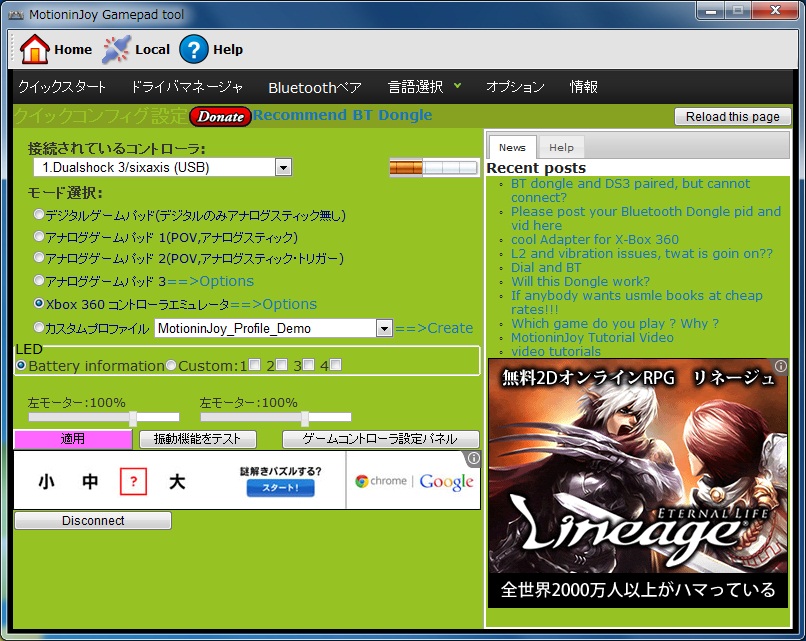
Task: Open ゲームコントローラ設定パネル button
Action: coord(380,439)
